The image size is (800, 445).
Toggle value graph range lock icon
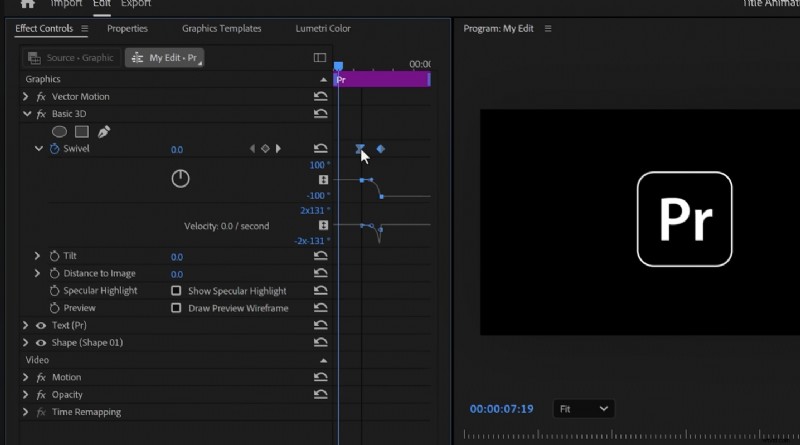[323, 180]
